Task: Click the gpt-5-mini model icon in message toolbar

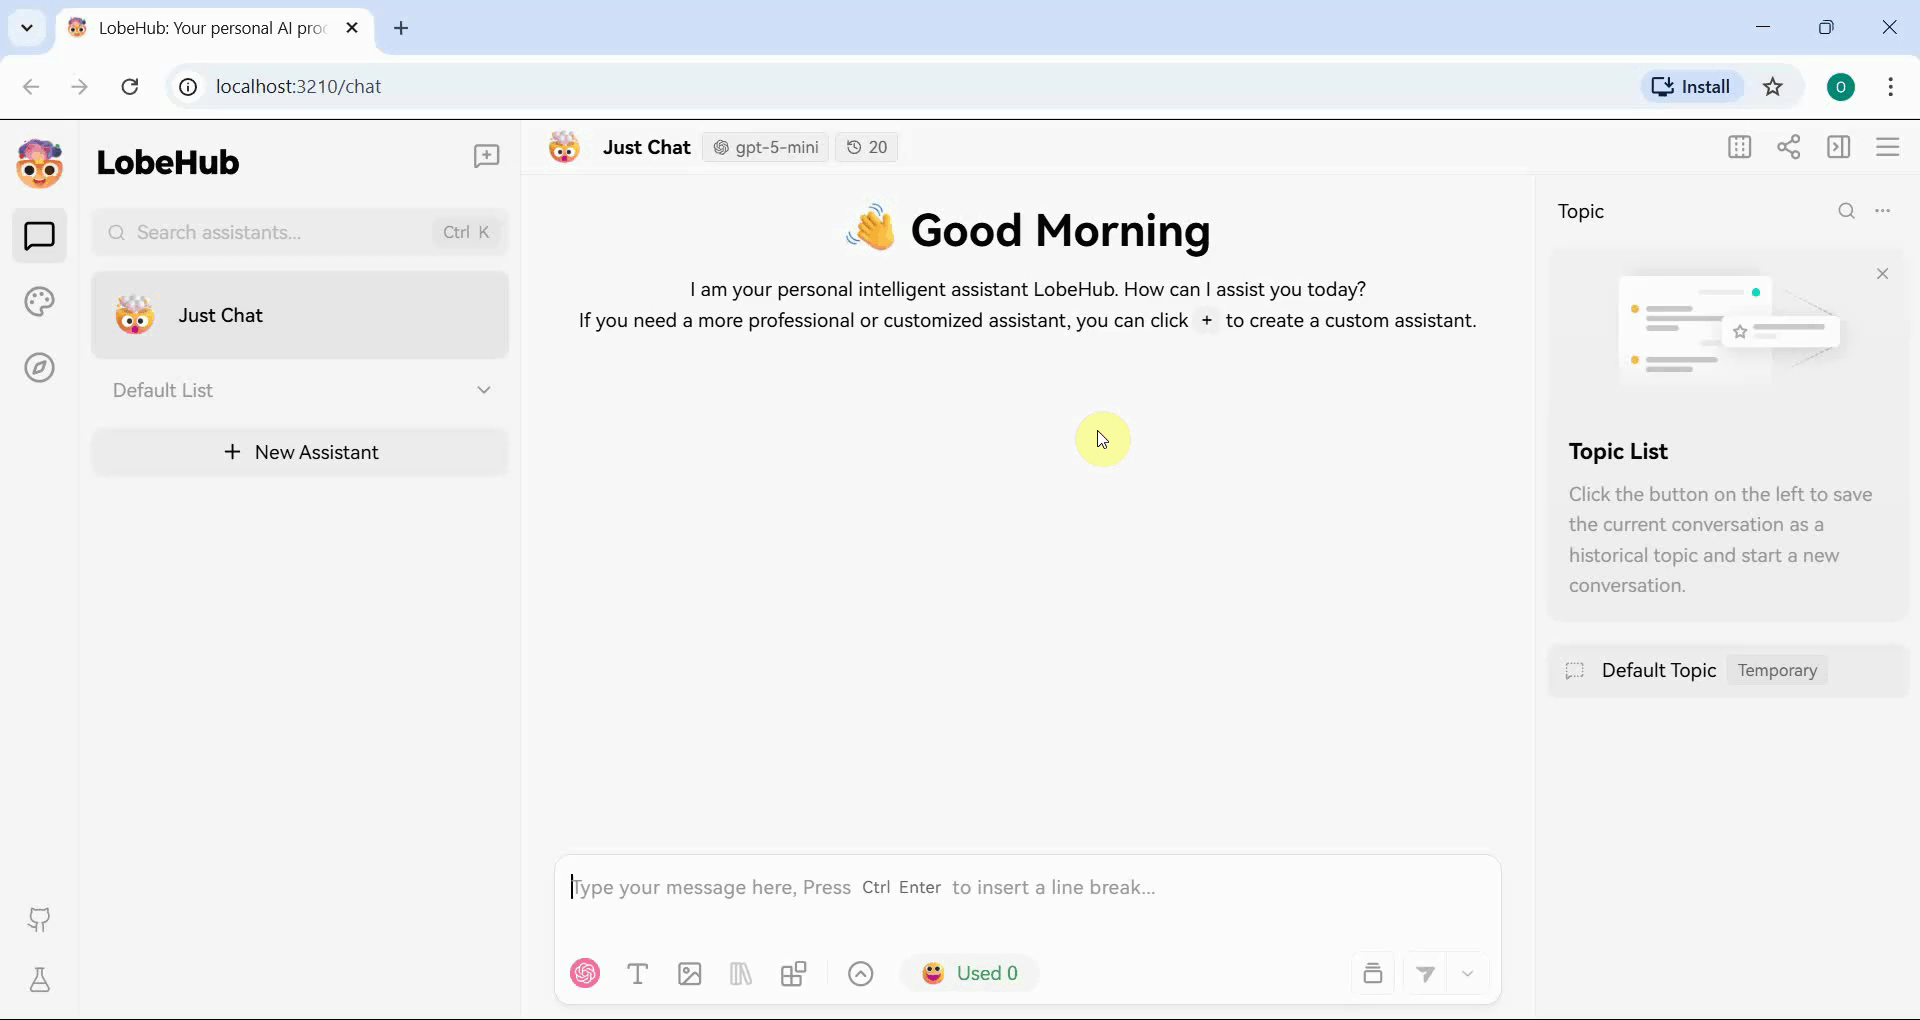Action: 724,147
